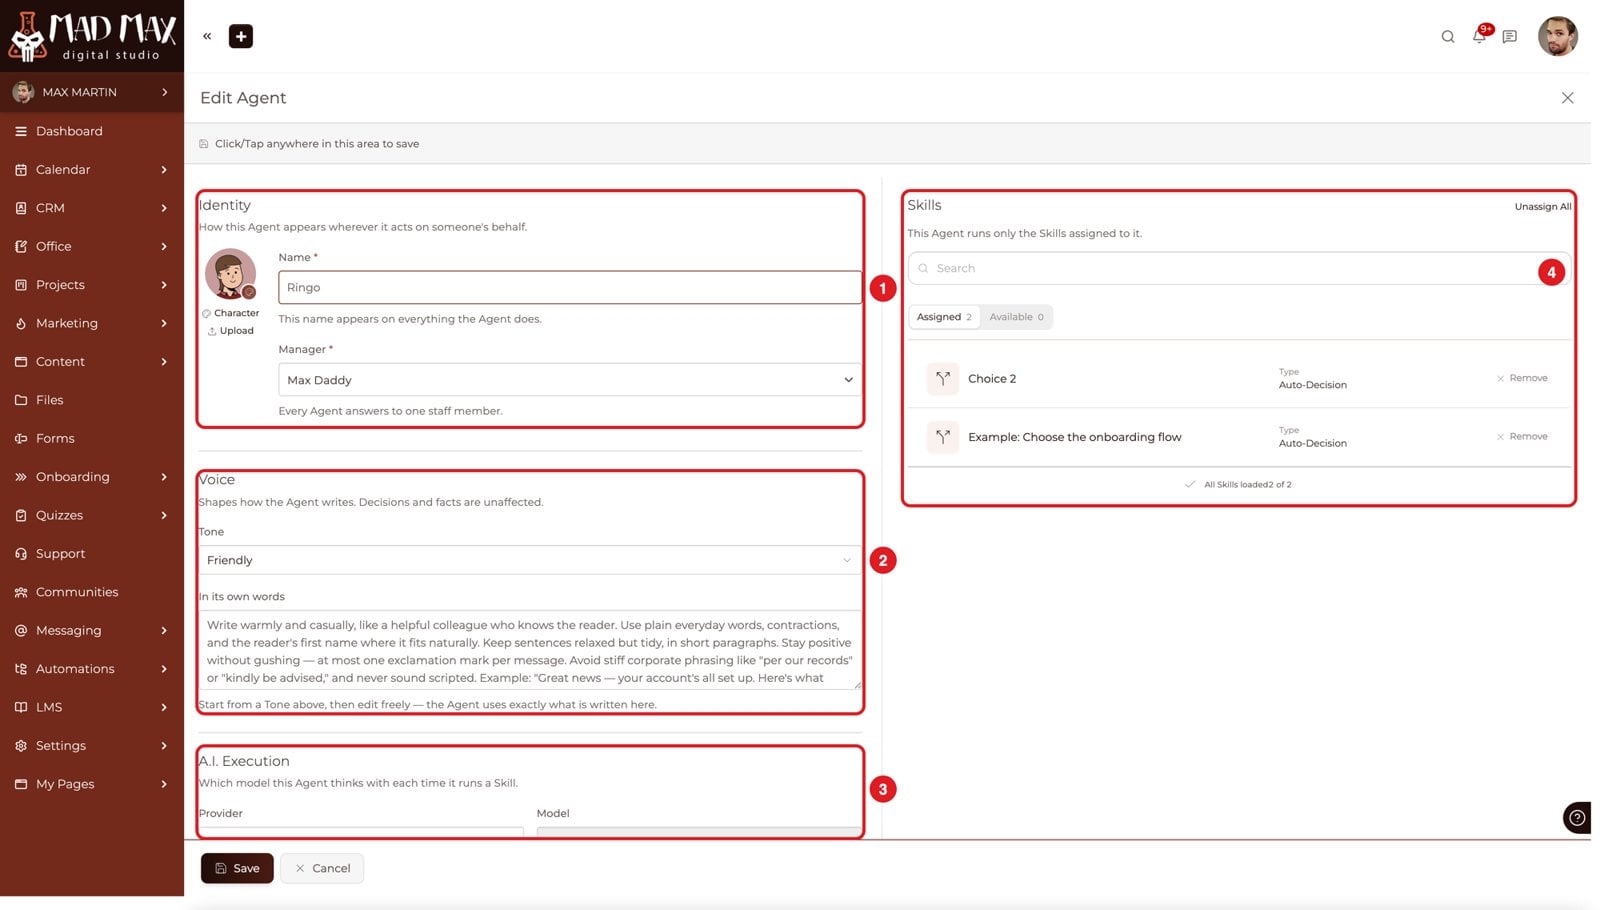Open the Manager dropdown showing Max Daddy

point(569,380)
